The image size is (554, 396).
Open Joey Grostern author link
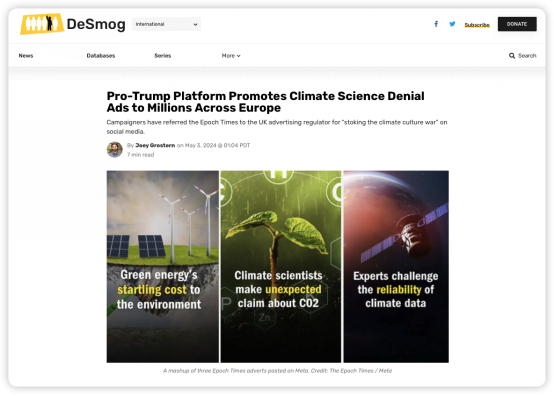155,145
